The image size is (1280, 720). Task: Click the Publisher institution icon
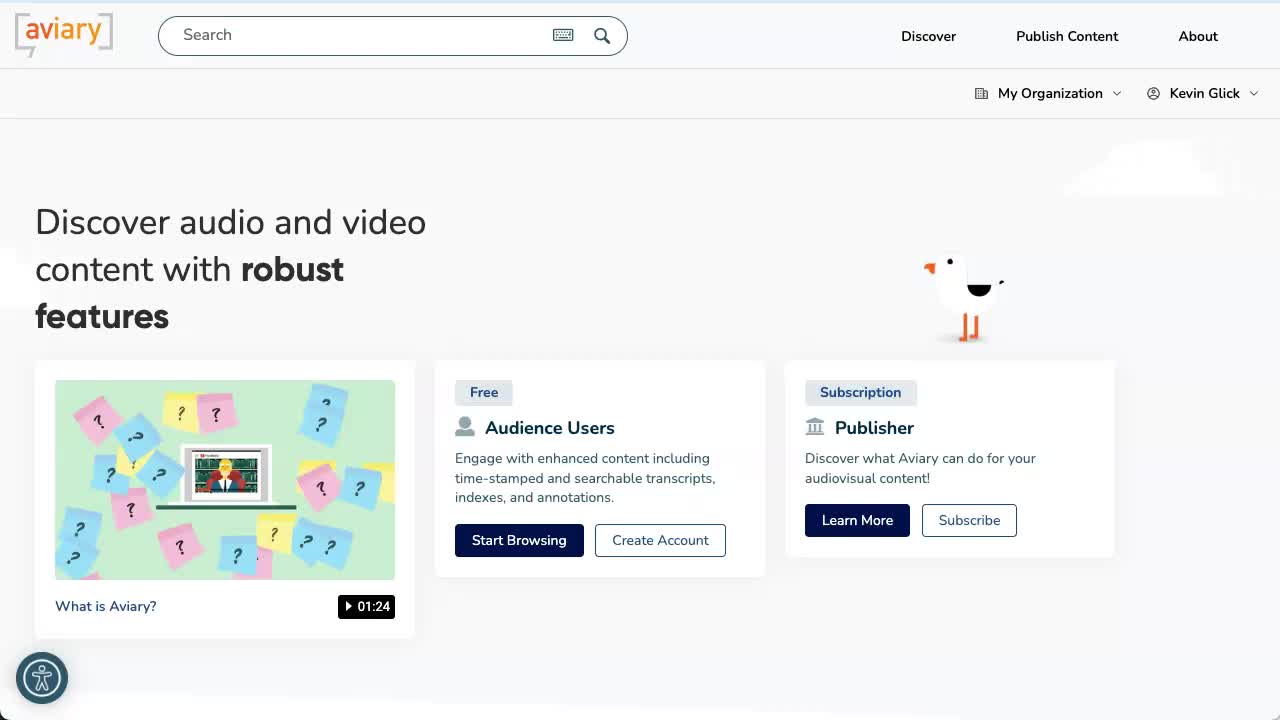click(x=815, y=427)
